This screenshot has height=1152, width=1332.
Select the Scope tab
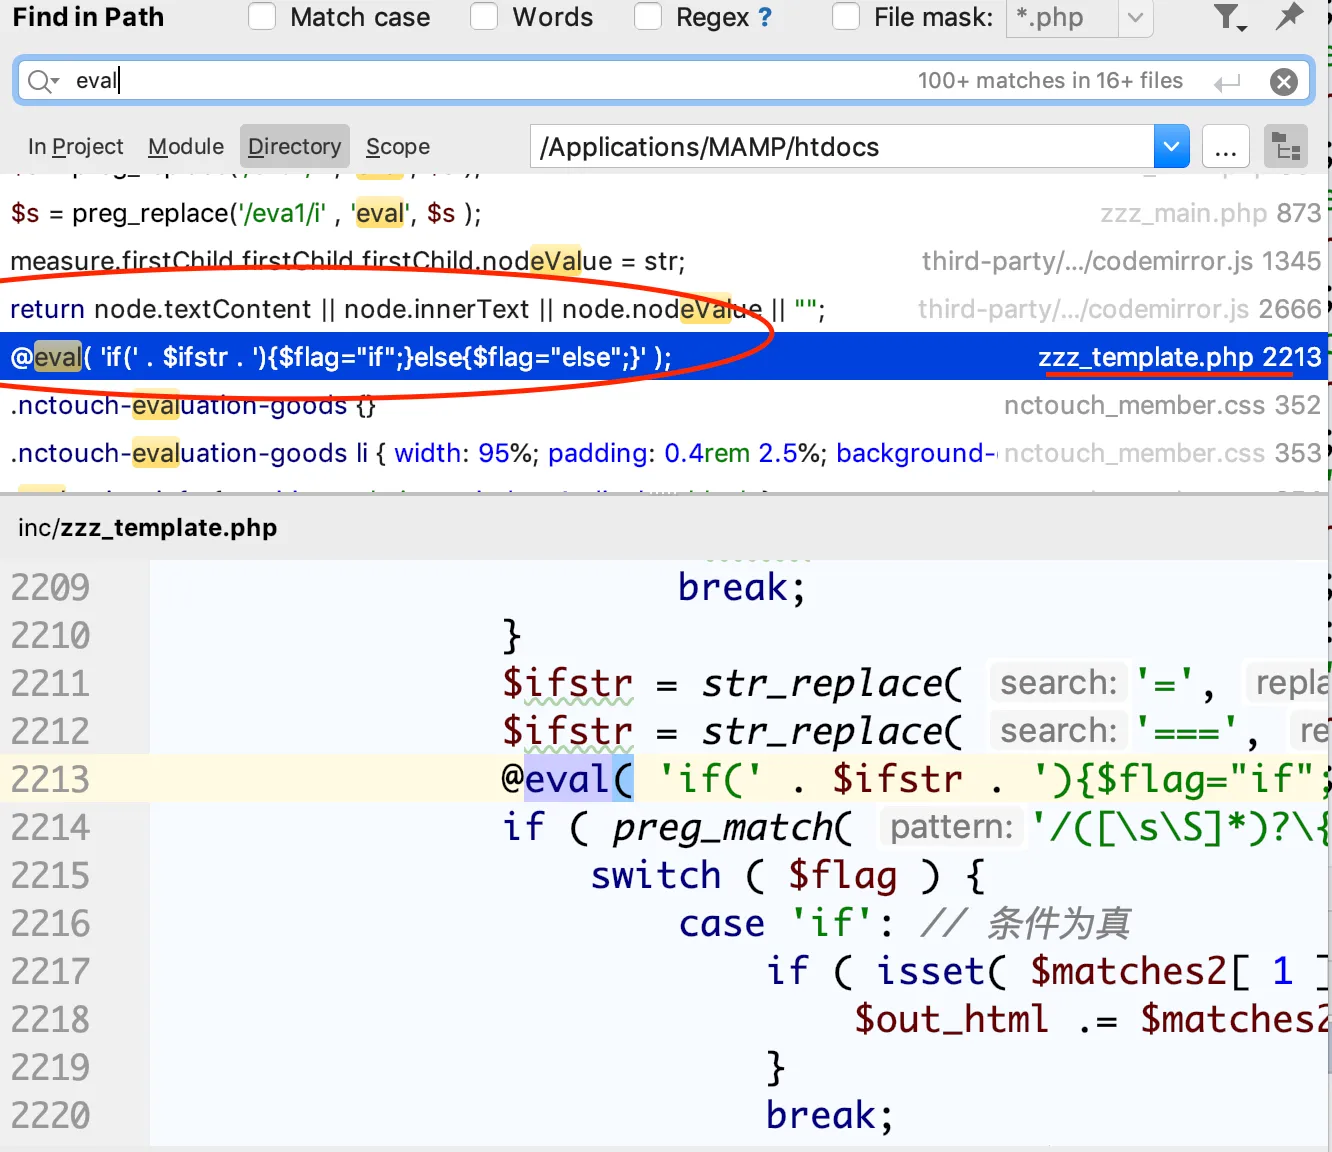[397, 147]
